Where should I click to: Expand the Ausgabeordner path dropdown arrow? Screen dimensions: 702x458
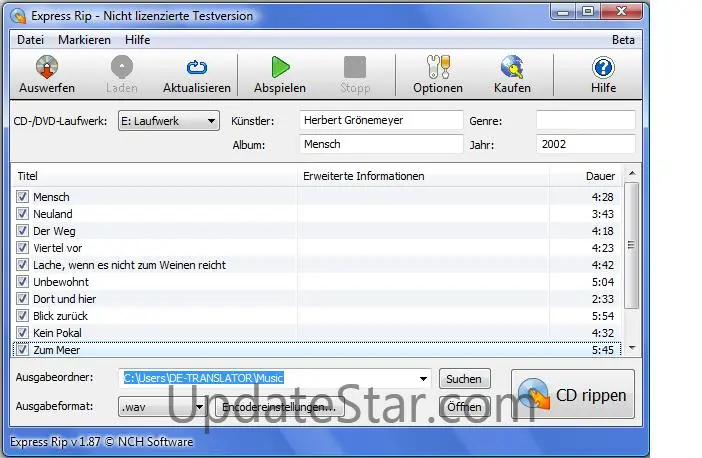pos(423,379)
